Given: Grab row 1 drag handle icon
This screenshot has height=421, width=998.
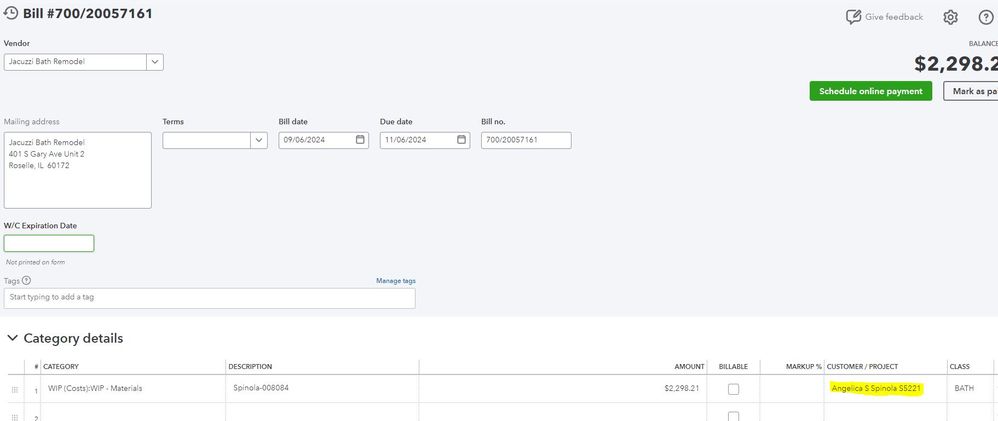Looking at the screenshot, I should click(14, 388).
